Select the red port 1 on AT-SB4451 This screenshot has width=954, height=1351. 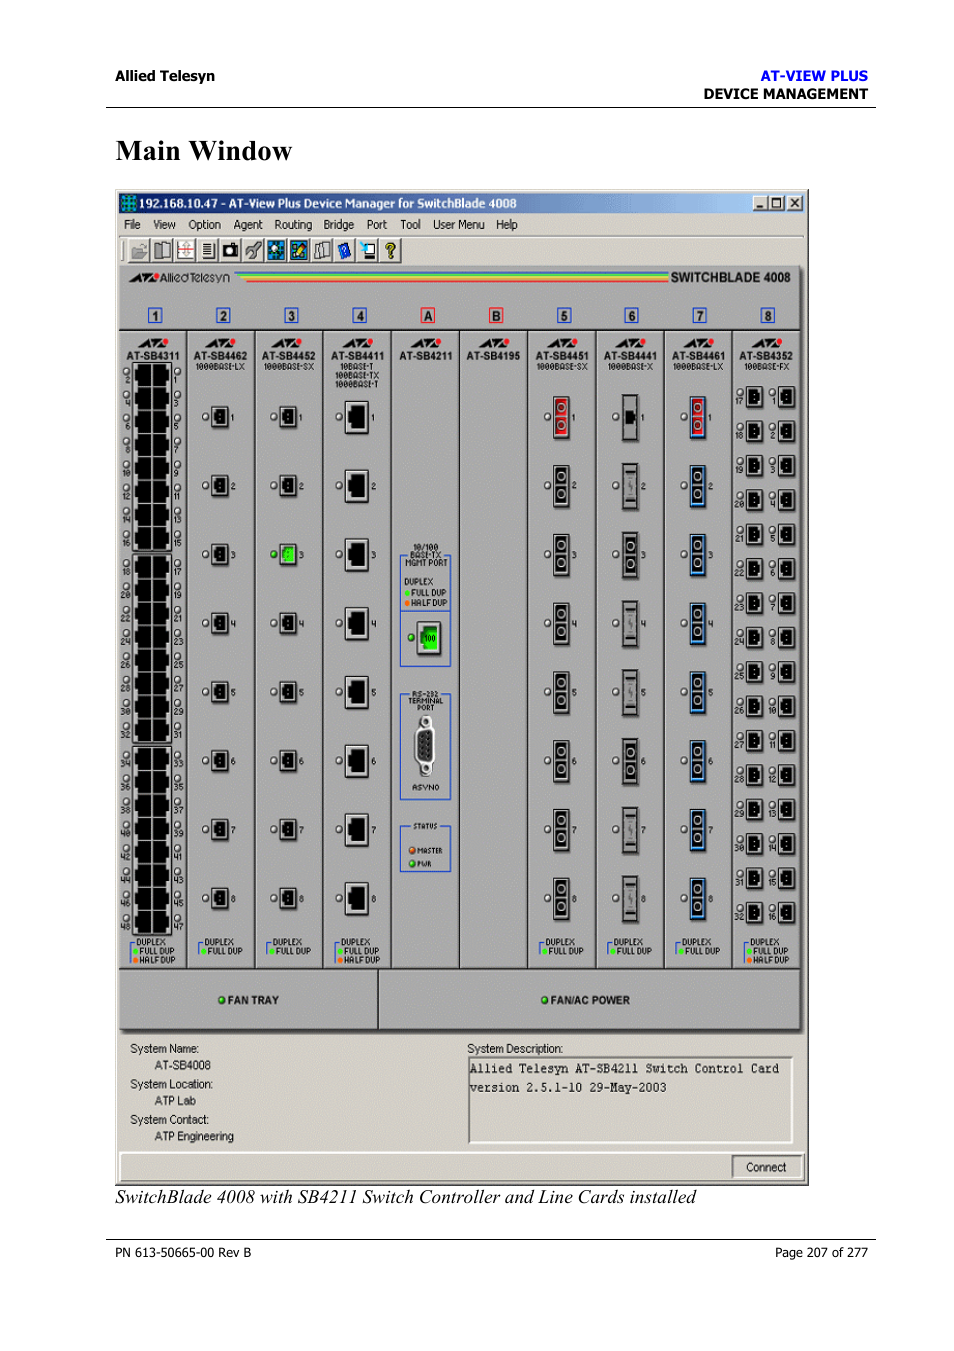[562, 417]
